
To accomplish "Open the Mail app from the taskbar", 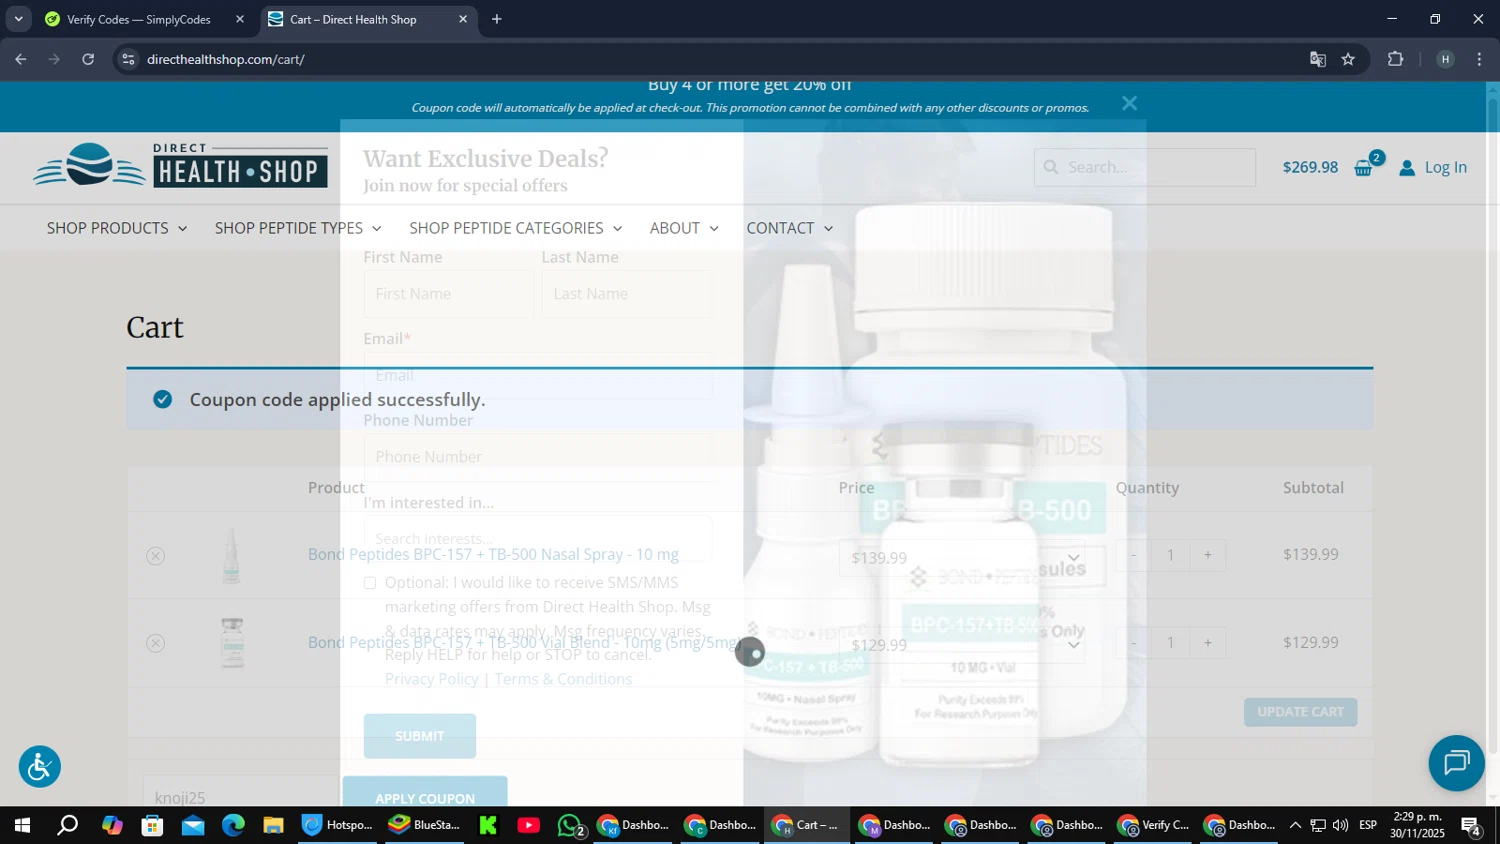I will (x=193, y=825).
